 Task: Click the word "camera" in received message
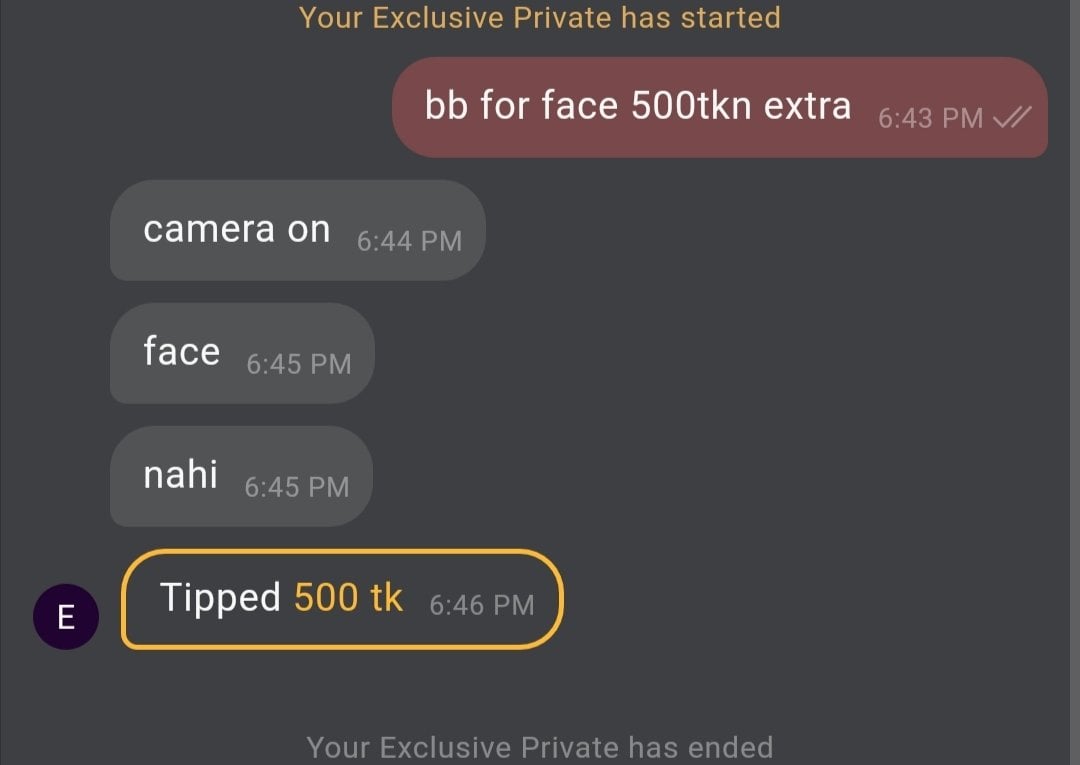coord(208,230)
